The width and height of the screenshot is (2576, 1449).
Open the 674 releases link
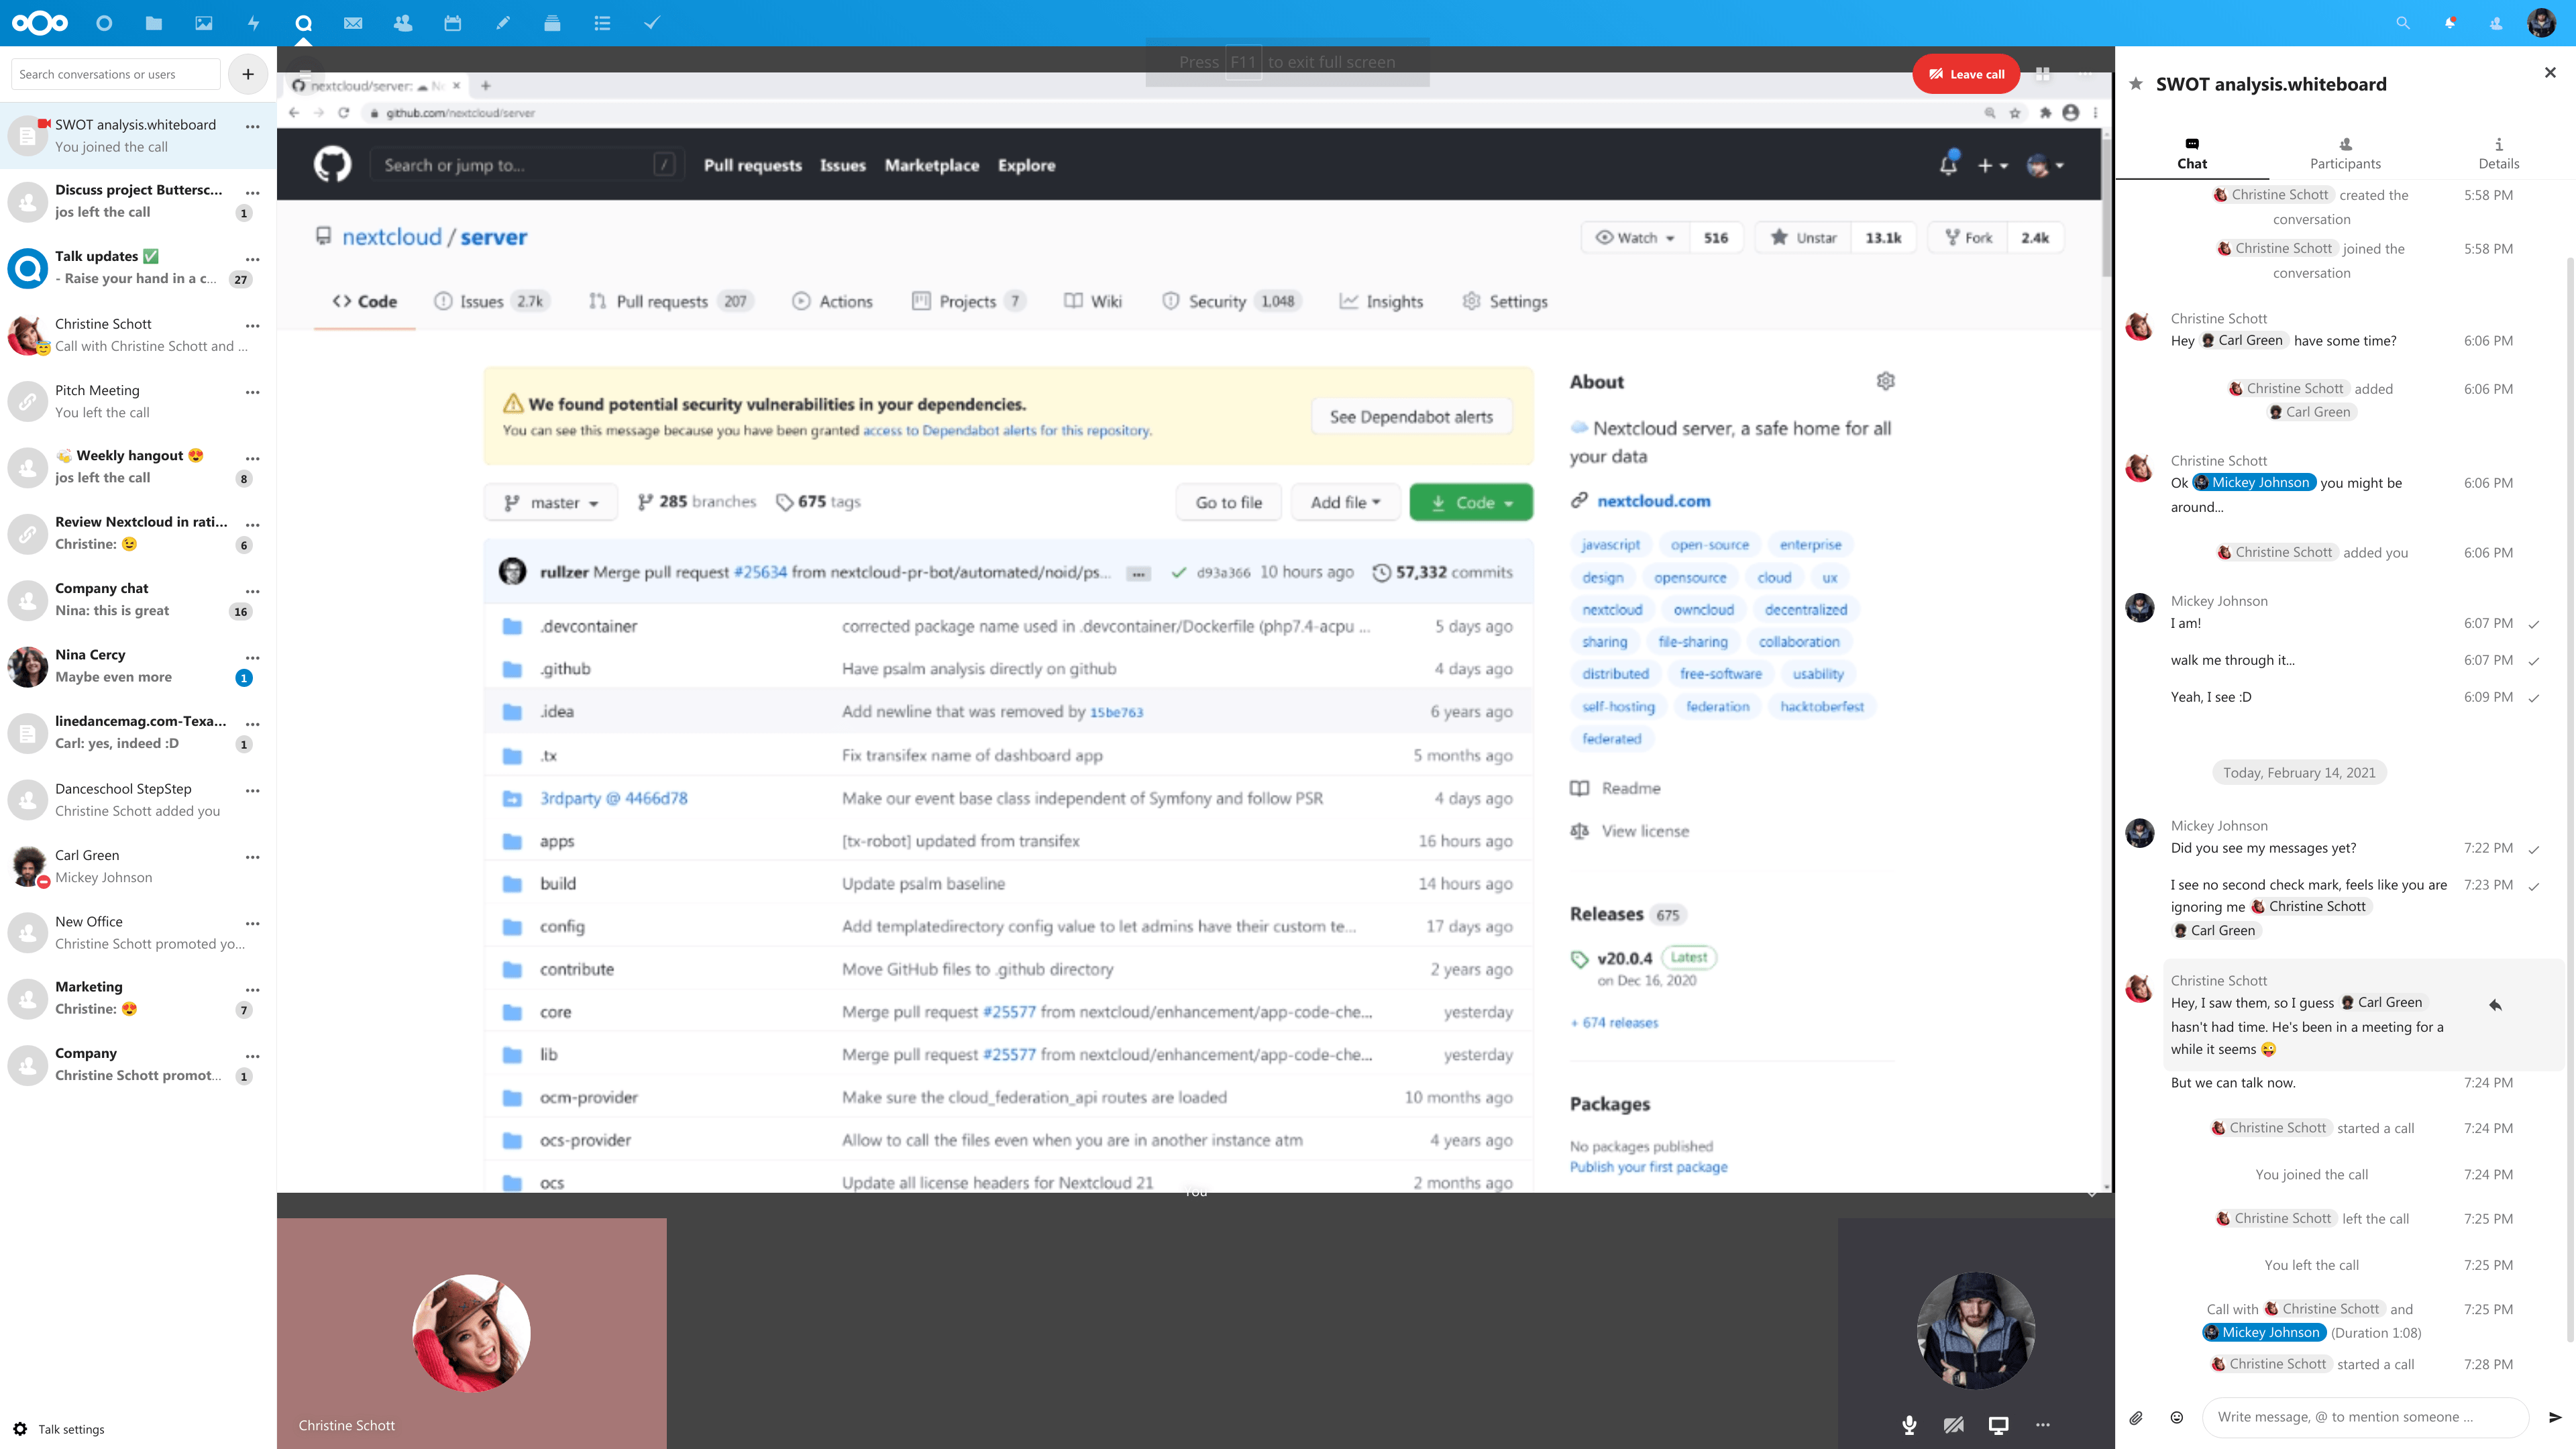pyautogui.click(x=1614, y=1022)
